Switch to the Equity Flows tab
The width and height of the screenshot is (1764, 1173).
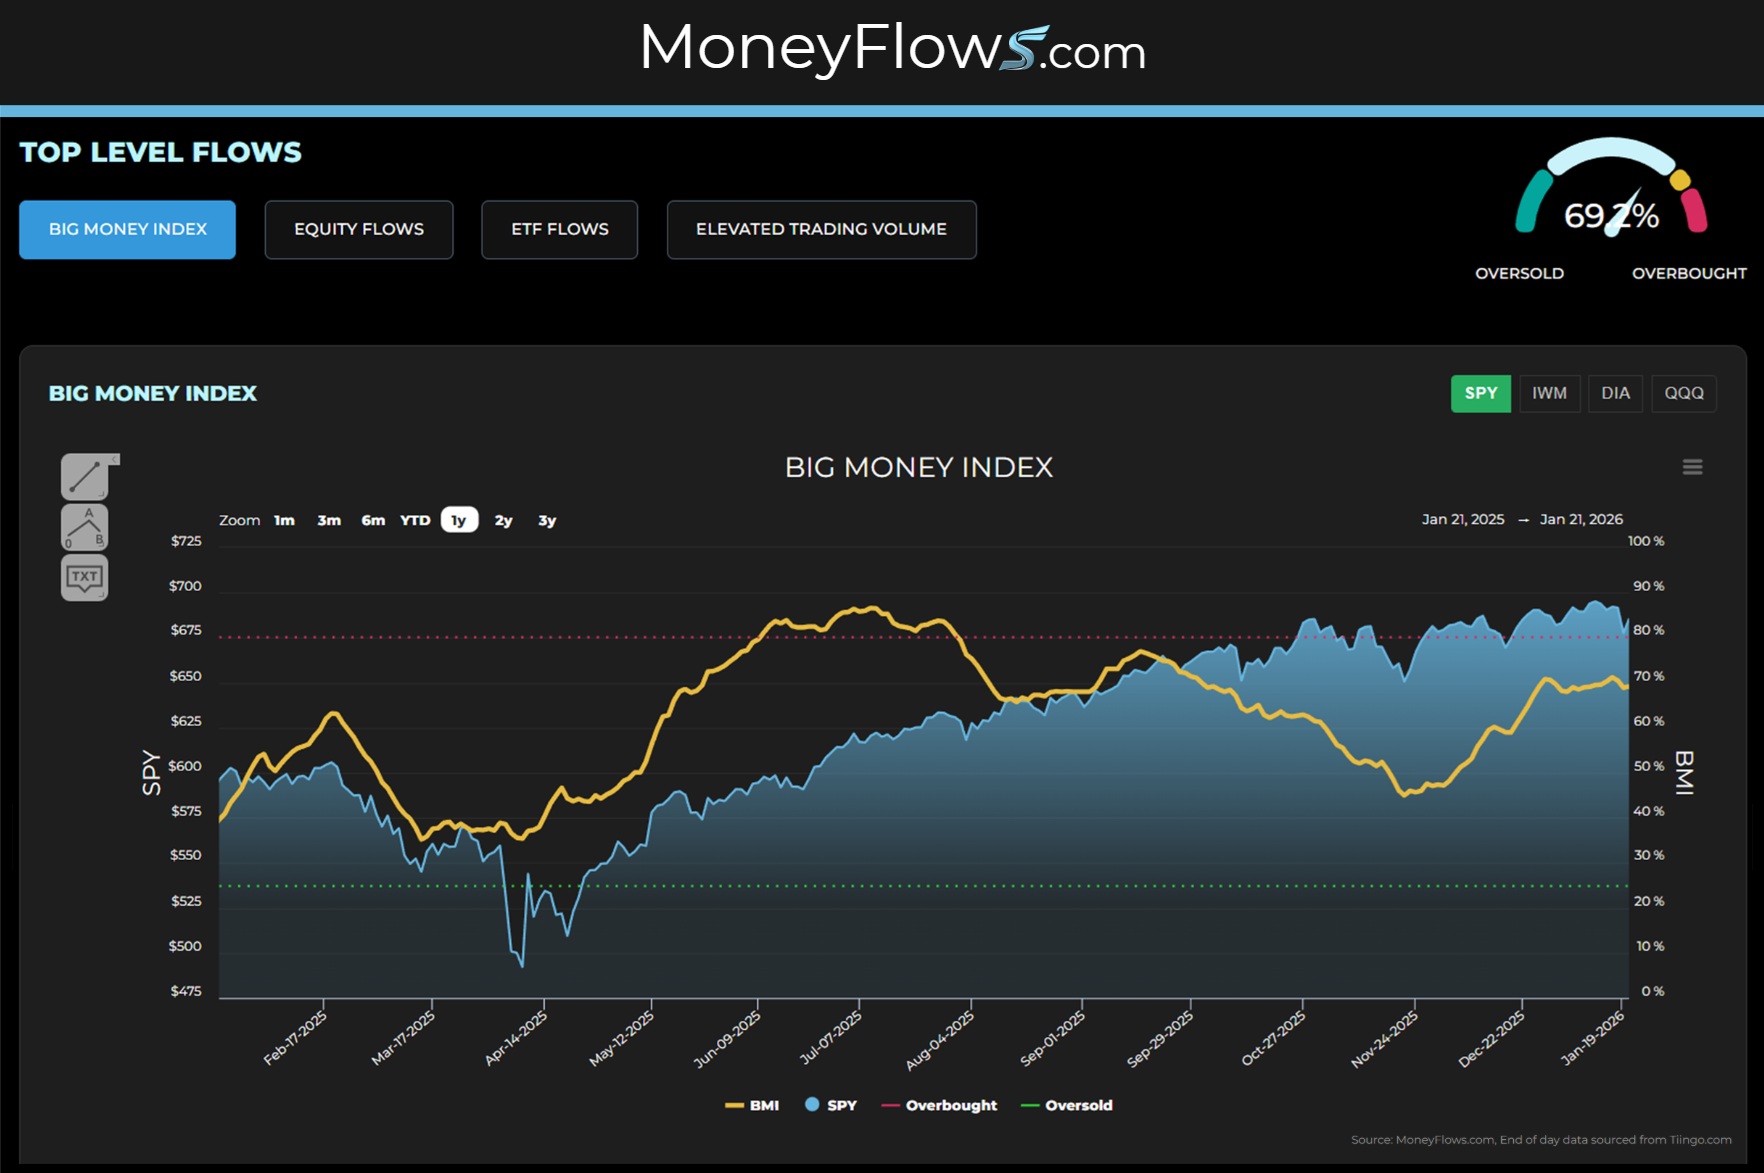(x=359, y=229)
